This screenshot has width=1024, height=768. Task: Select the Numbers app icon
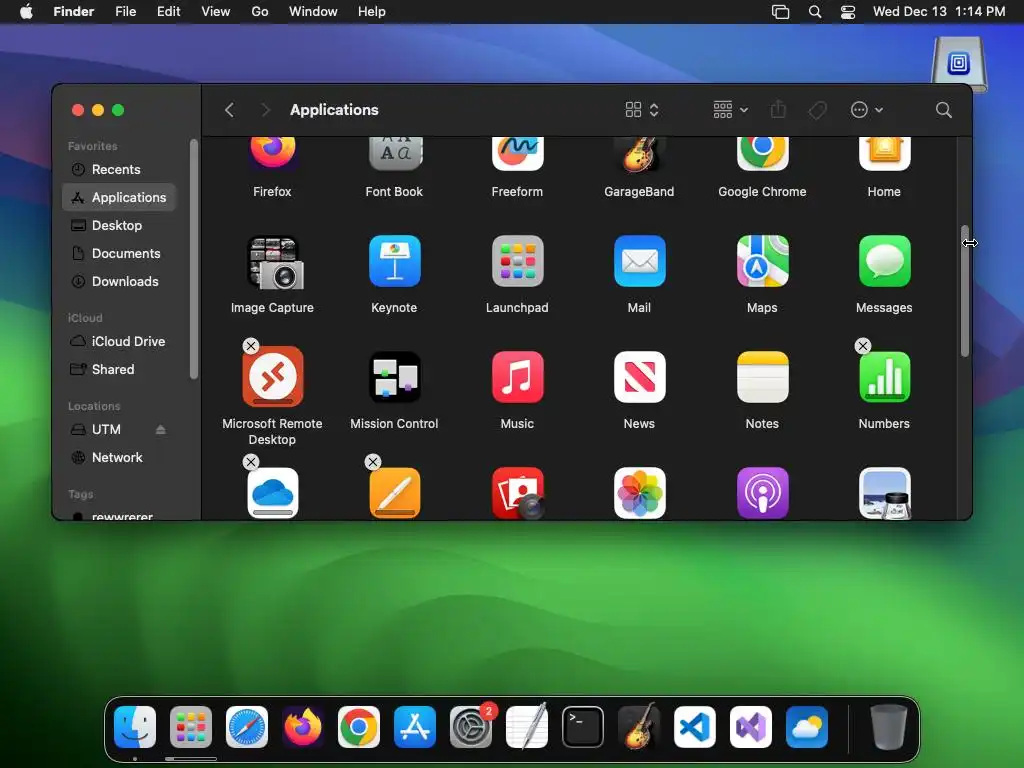click(884, 377)
